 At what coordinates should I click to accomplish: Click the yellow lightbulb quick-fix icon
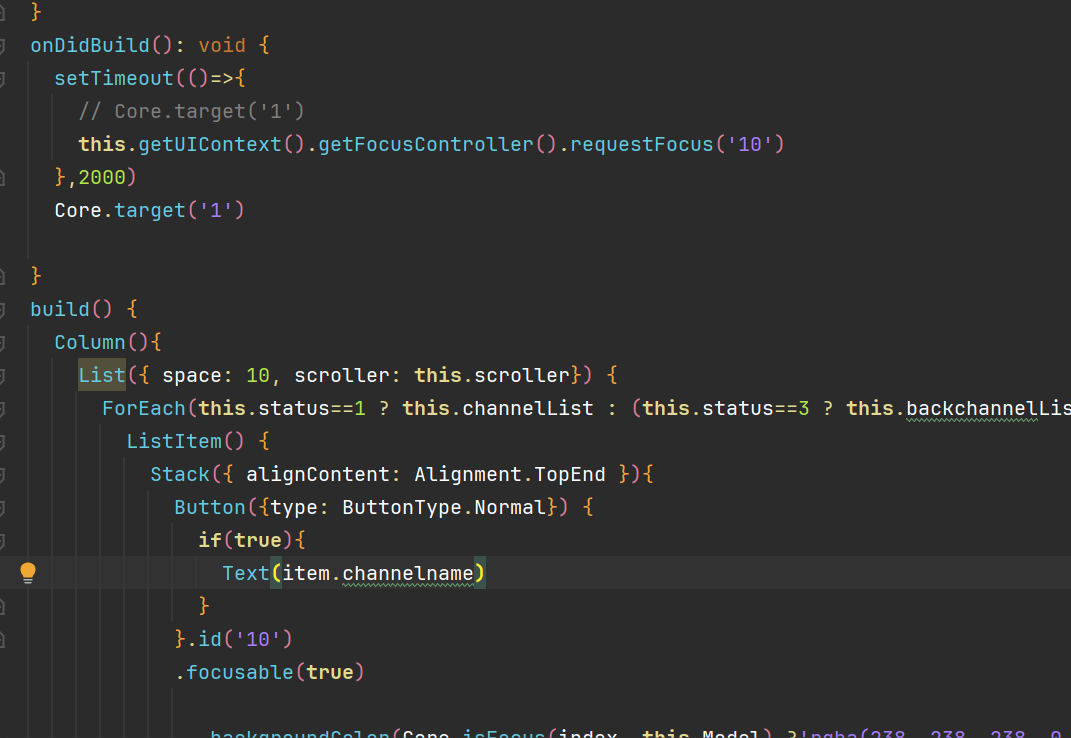point(28,573)
